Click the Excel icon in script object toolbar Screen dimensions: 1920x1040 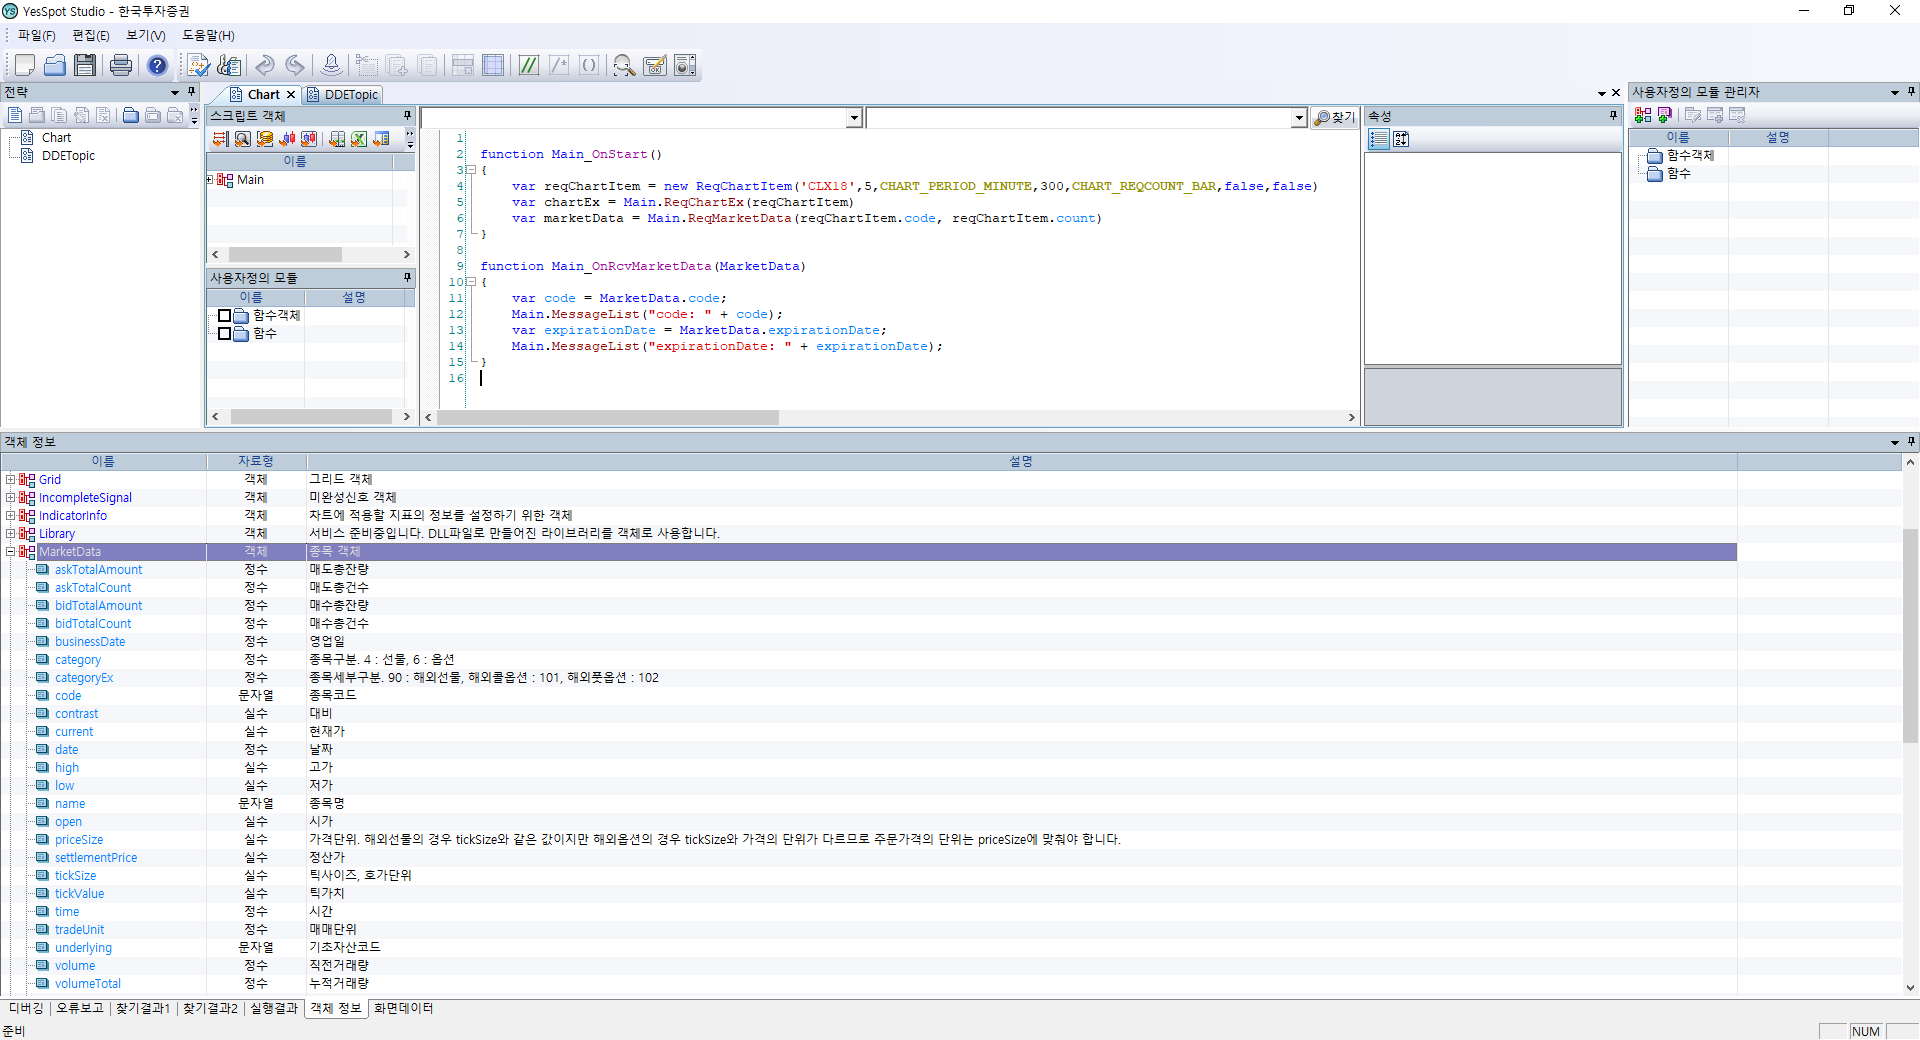click(x=359, y=139)
